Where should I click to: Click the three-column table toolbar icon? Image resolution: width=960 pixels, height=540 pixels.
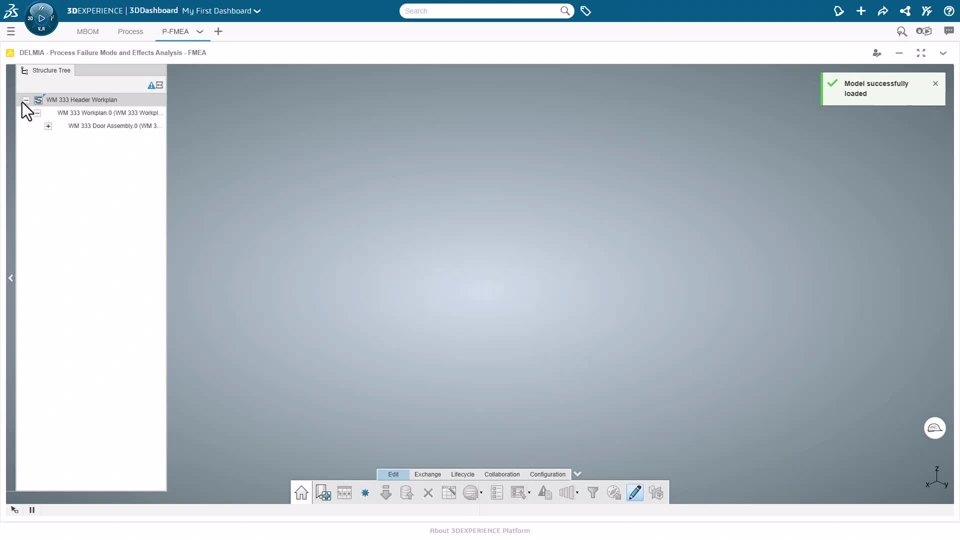point(344,493)
